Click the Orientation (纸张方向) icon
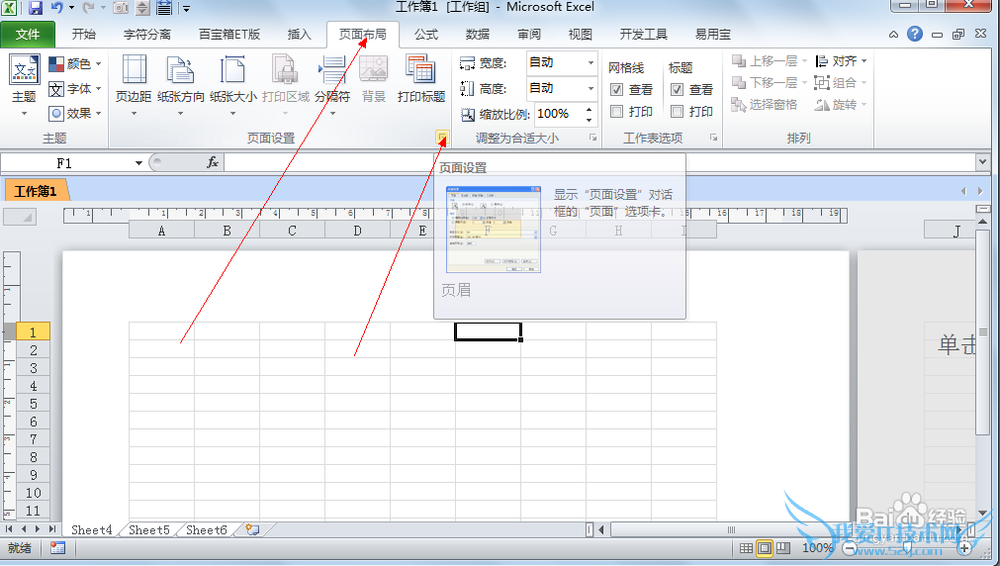 pos(180,70)
